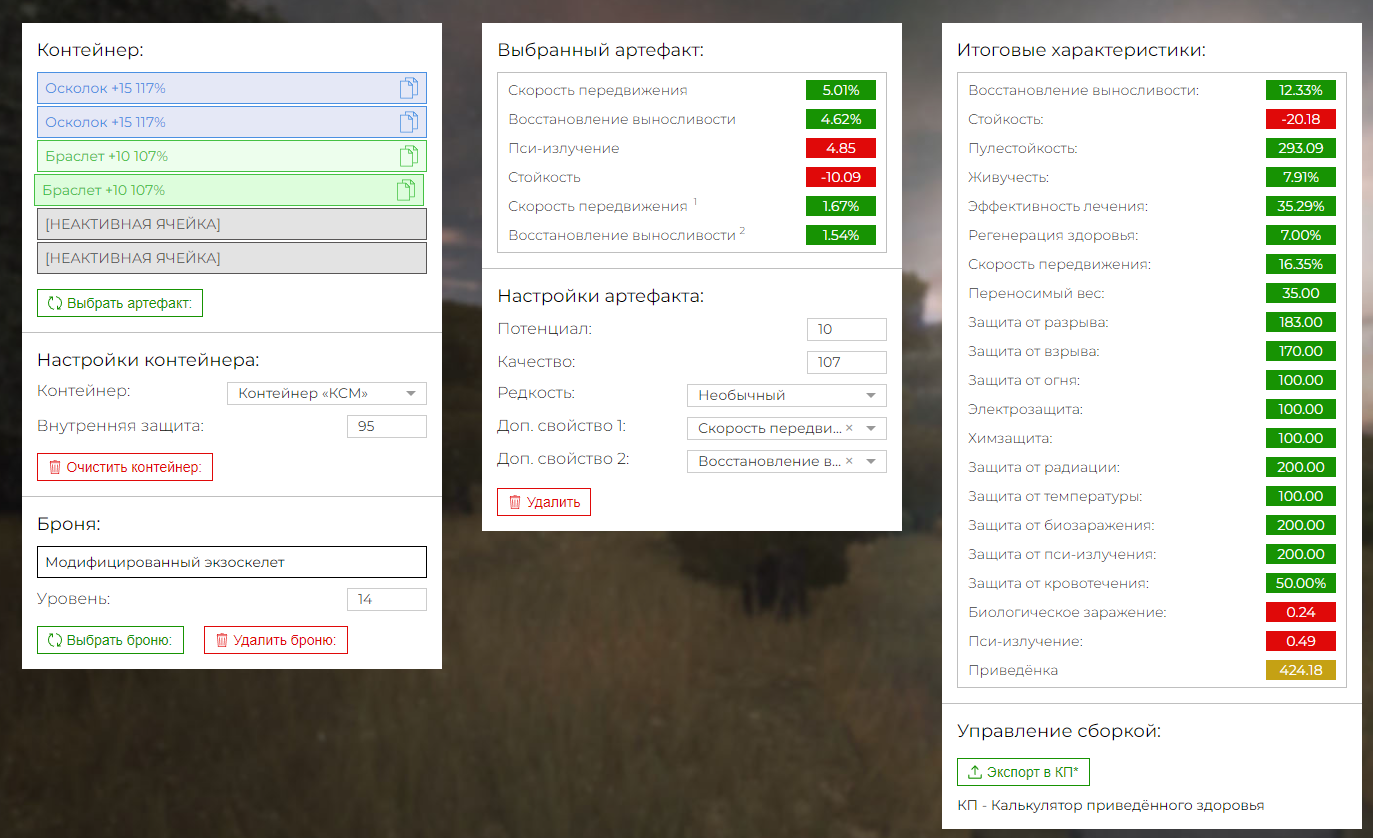Click the total Пси-излучение value 0.49
This screenshot has width=1373, height=838.
point(1301,641)
